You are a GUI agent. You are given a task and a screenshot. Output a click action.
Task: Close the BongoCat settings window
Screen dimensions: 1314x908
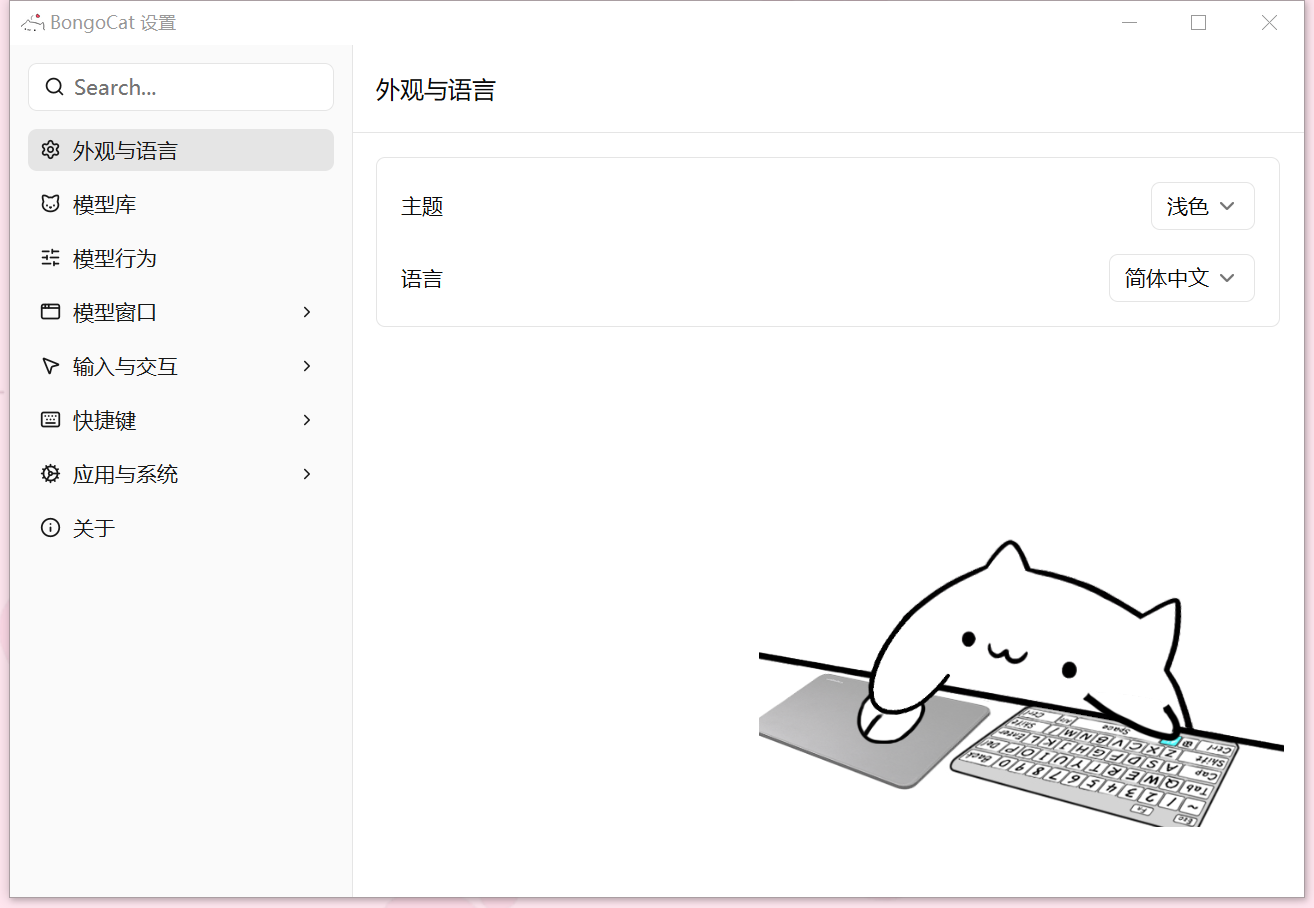pos(1269,22)
